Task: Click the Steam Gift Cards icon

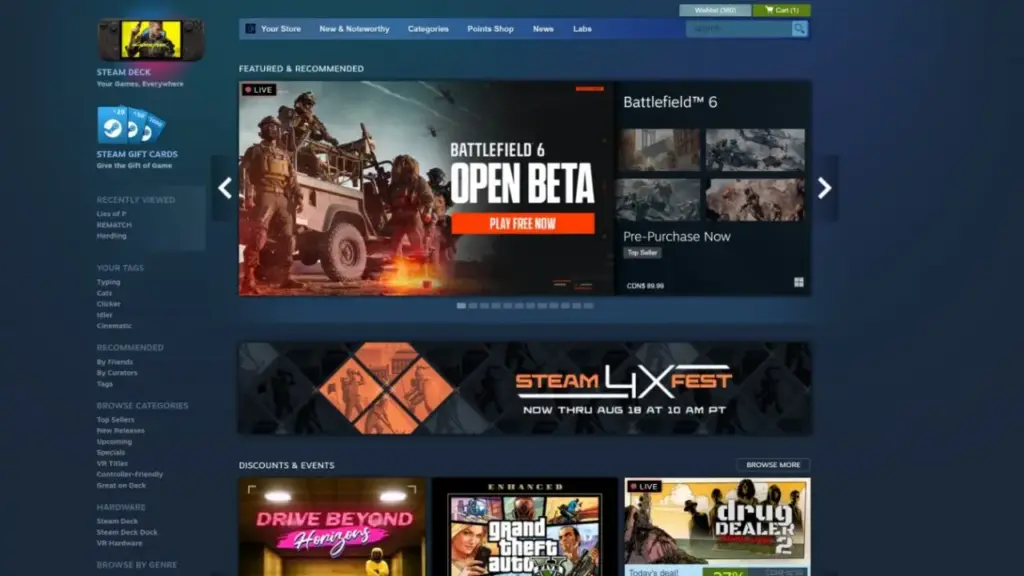Action: coord(131,126)
